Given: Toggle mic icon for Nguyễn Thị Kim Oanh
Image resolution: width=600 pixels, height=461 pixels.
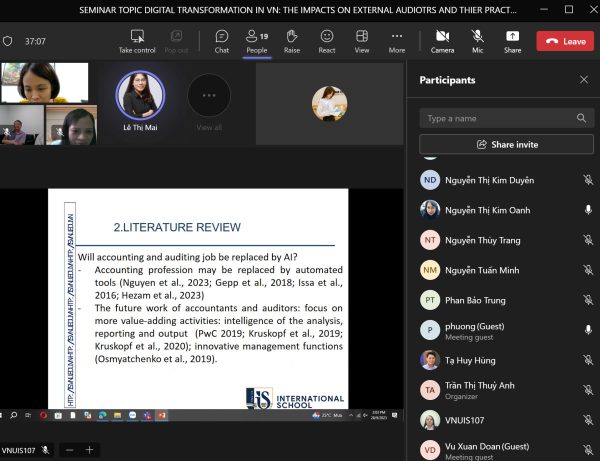Looking at the screenshot, I should (x=587, y=210).
